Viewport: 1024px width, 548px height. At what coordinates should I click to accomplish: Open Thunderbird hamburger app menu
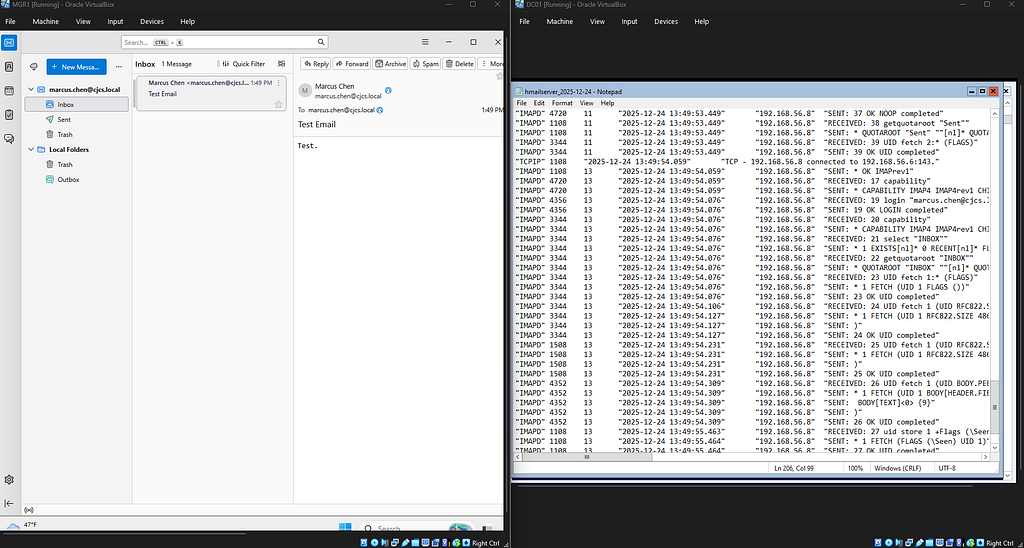[425, 42]
